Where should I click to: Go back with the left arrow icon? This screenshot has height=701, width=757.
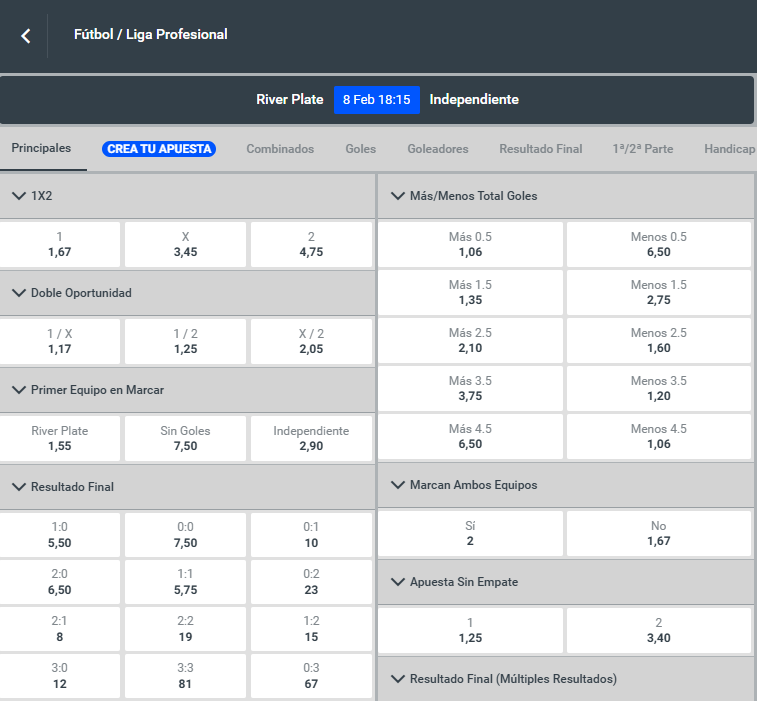pos(26,36)
